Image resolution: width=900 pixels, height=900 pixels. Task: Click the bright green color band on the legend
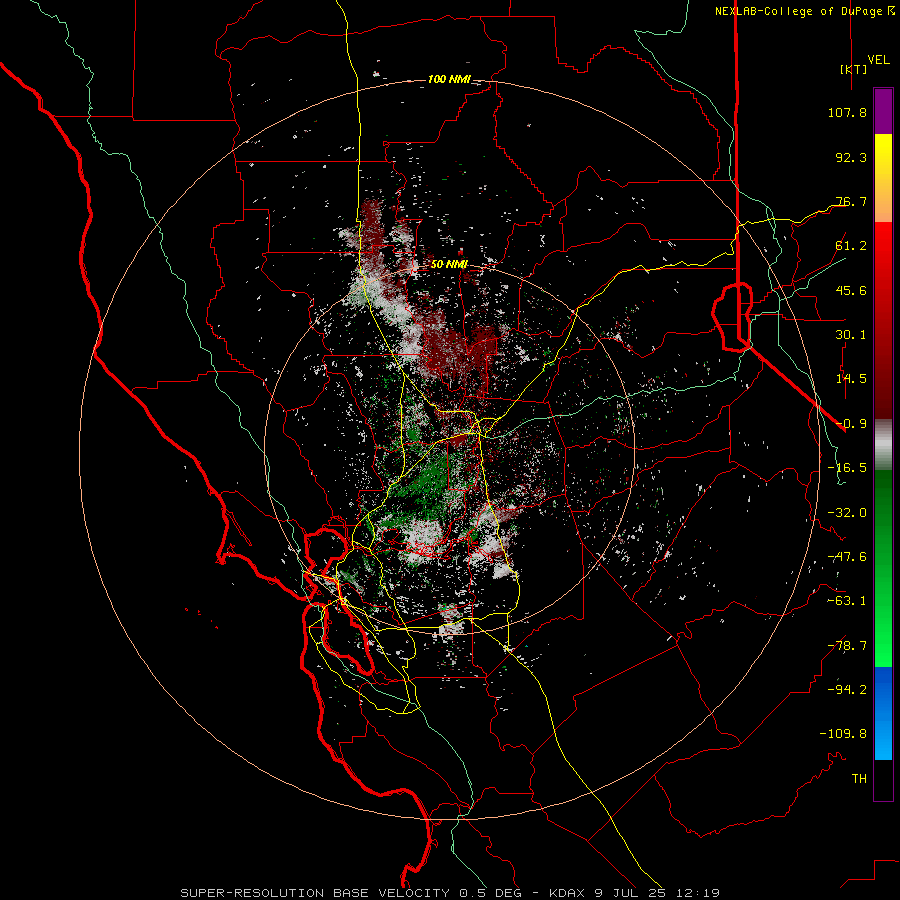883,643
